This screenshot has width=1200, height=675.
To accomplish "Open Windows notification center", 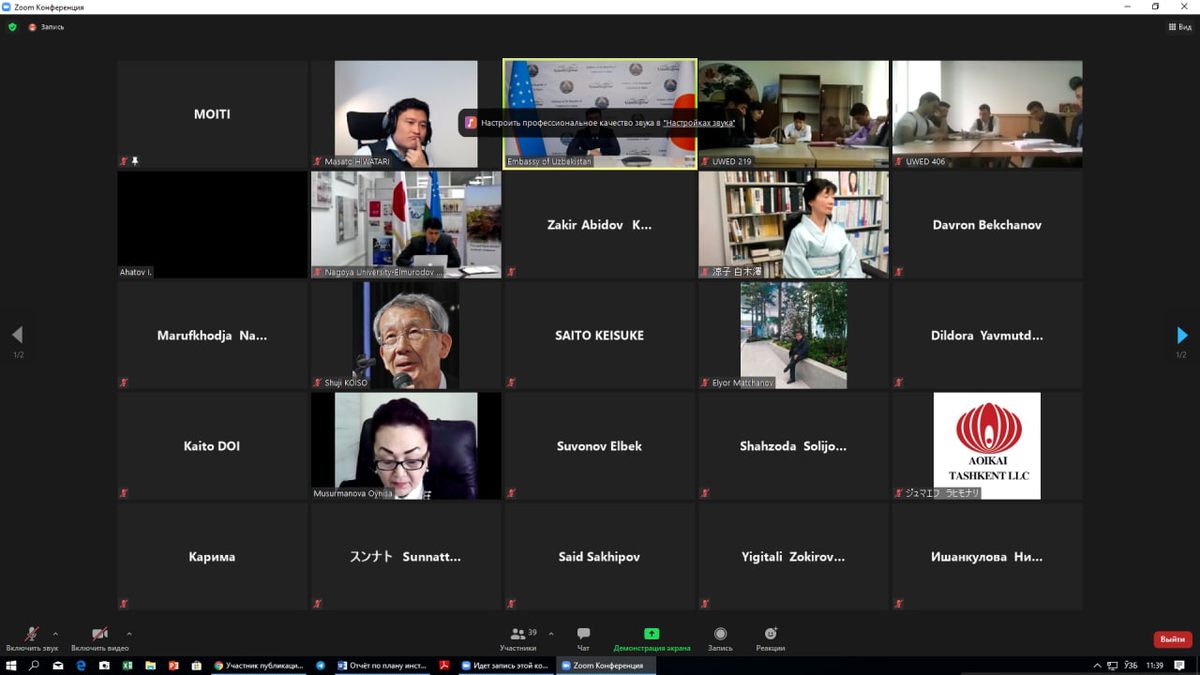I will pyautogui.click(x=1181, y=665).
